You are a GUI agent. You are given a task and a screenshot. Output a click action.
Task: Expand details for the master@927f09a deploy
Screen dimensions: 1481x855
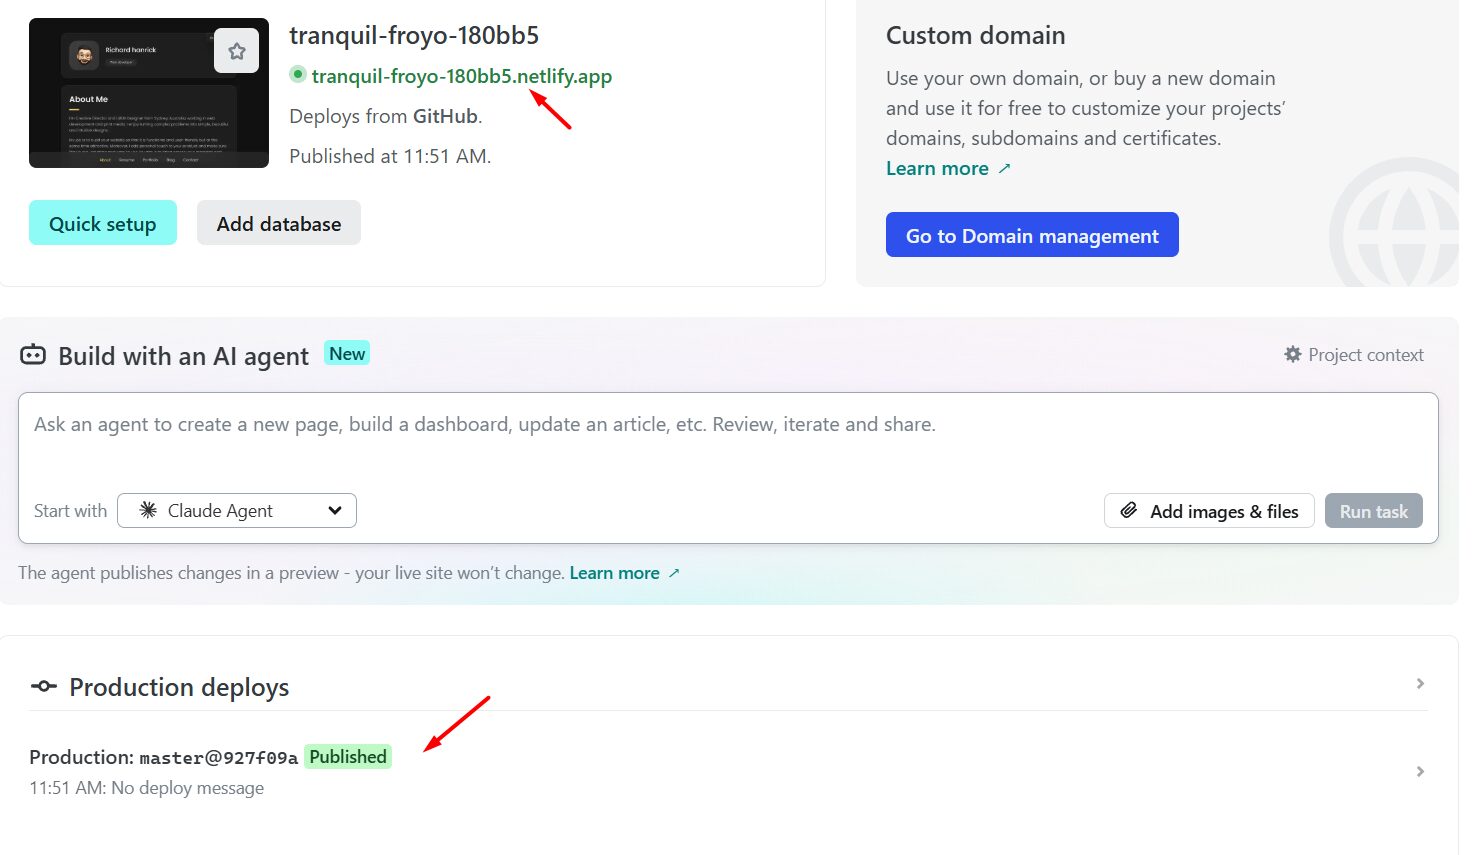(1419, 771)
